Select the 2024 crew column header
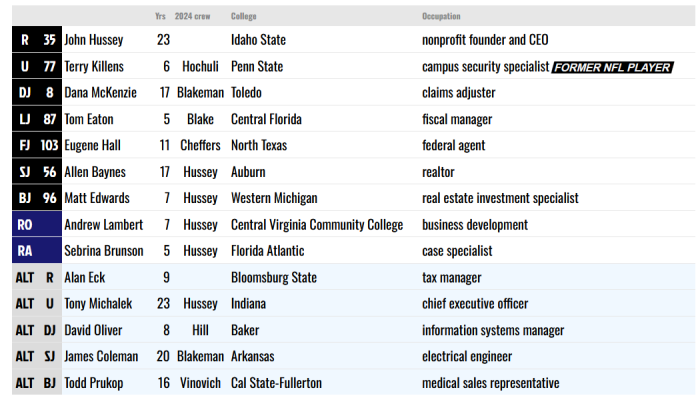The image size is (700, 398). 192,16
